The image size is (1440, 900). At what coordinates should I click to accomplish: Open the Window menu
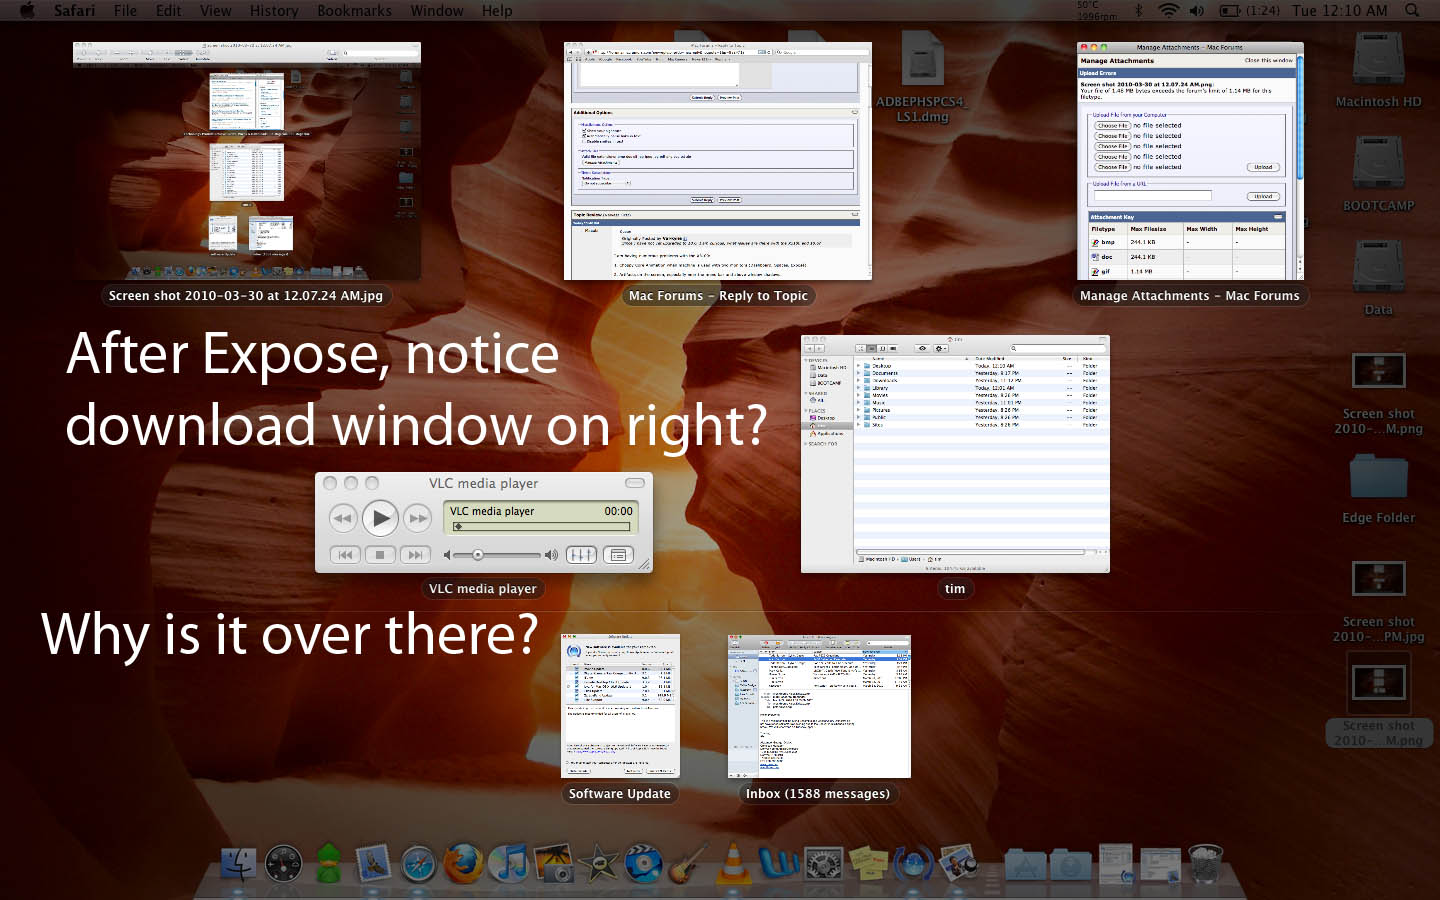pos(437,10)
